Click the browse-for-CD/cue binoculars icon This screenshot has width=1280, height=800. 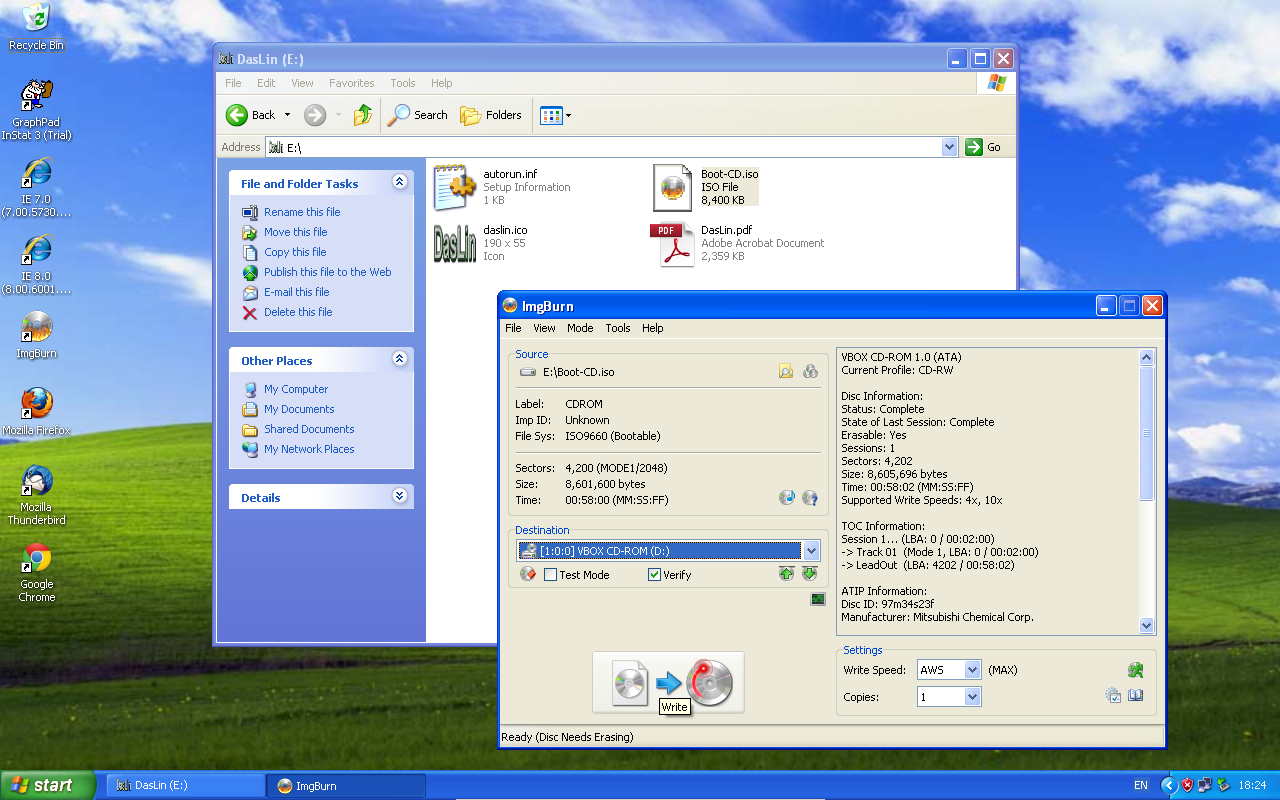click(810, 372)
